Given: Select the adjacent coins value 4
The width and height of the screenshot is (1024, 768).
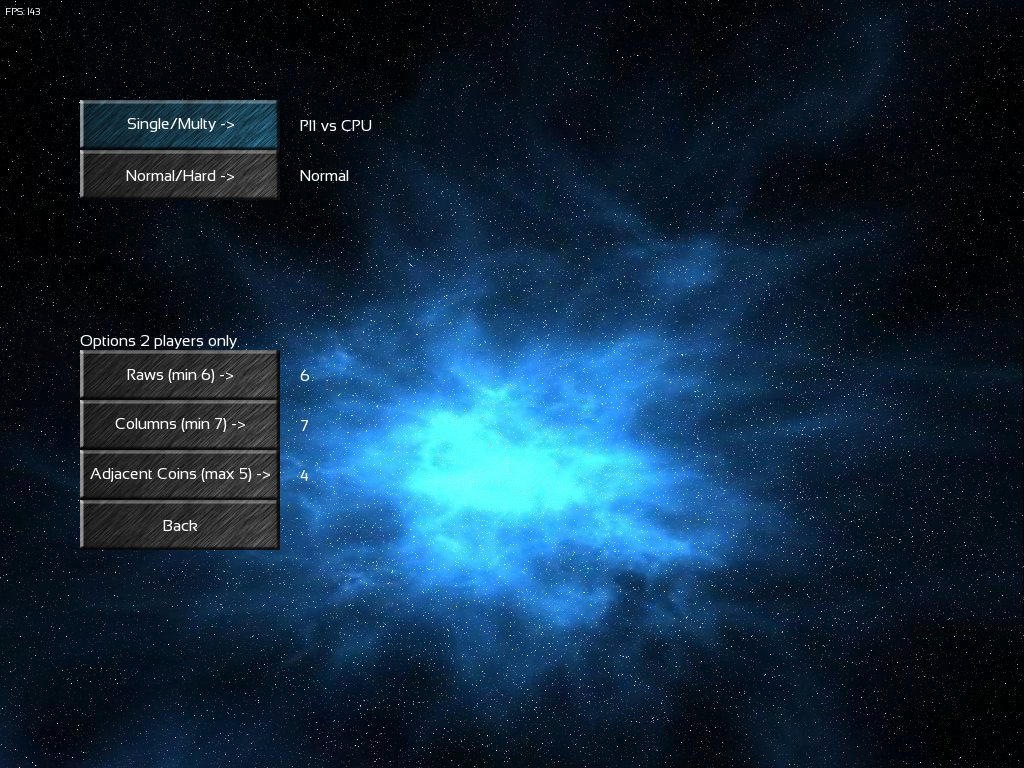Looking at the screenshot, I should 304,476.
